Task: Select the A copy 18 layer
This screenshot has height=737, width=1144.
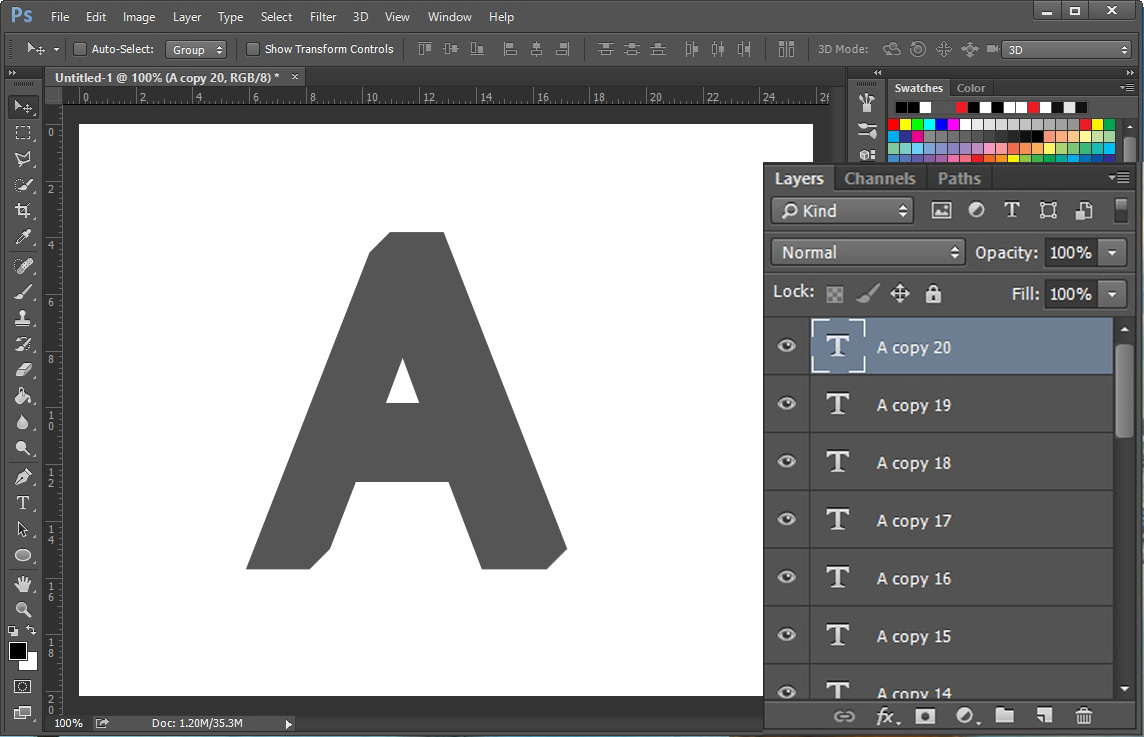Action: click(961, 463)
